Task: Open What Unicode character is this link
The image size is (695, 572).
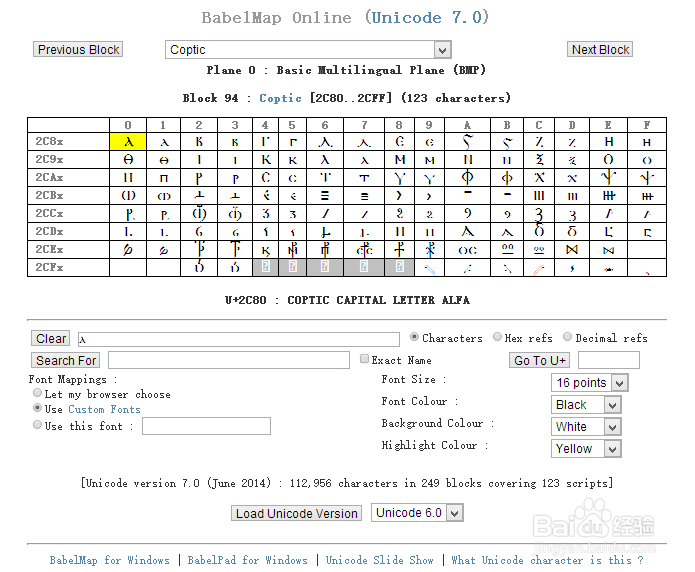Action: (x=547, y=560)
